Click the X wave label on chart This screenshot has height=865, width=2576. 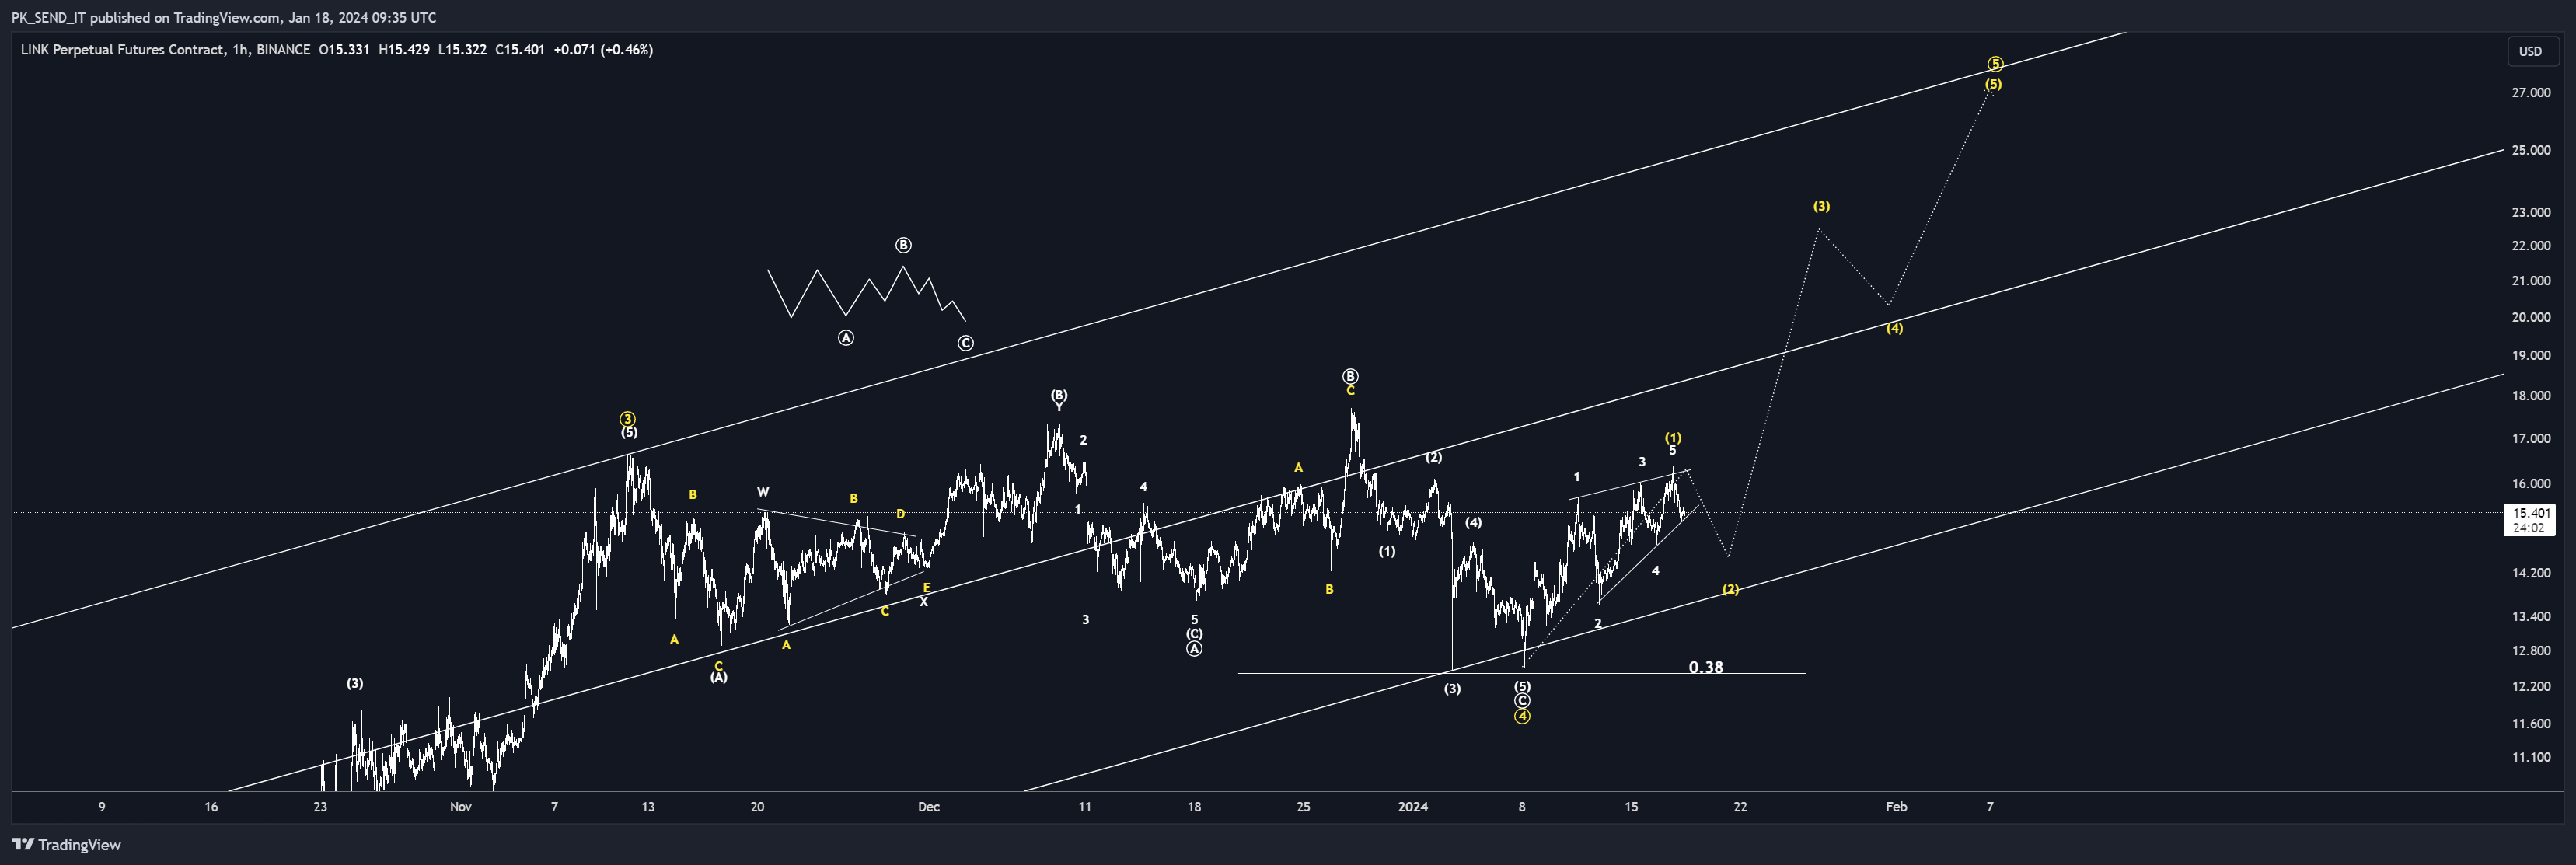tap(924, 602)
